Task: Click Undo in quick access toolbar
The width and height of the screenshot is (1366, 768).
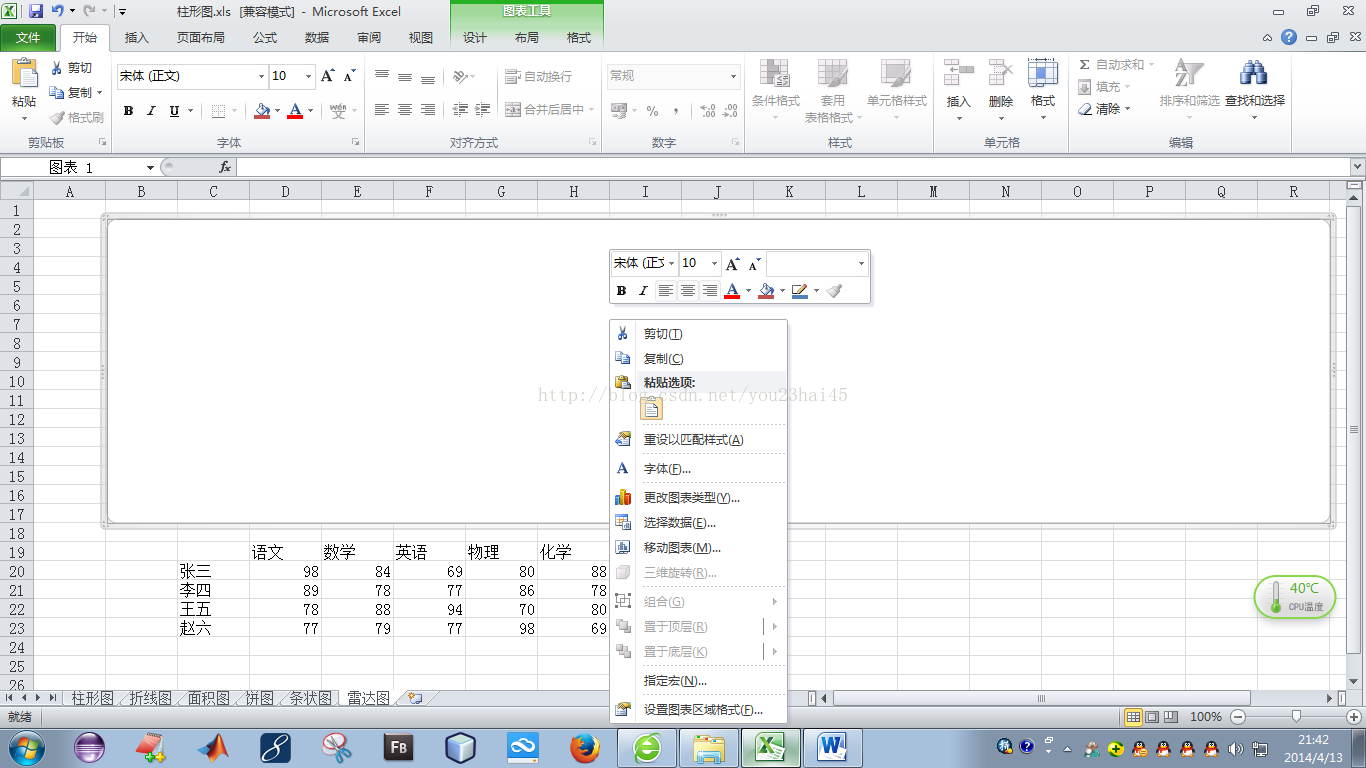Action: click(58, 11)
